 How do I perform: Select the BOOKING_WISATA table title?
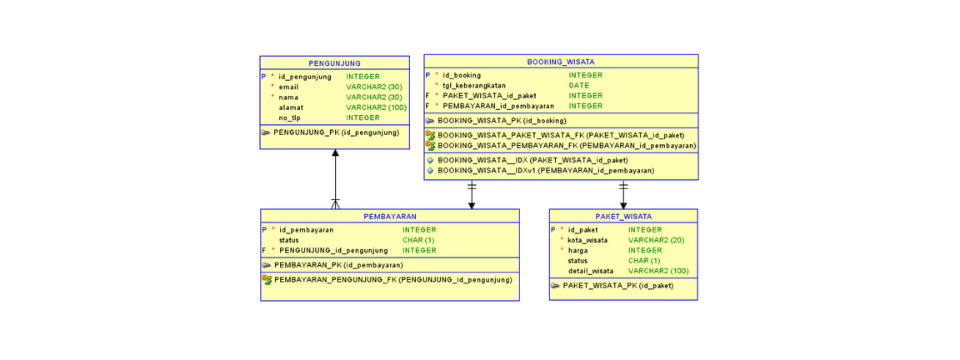[x=561, y=62]
